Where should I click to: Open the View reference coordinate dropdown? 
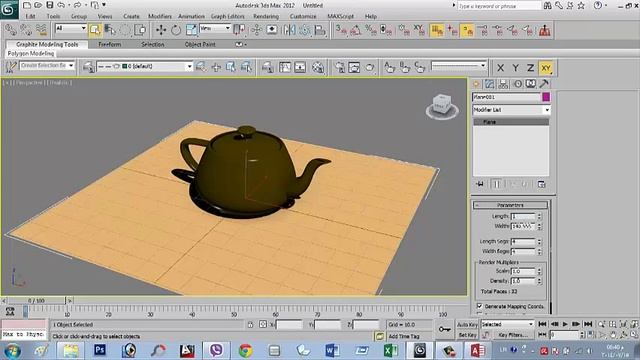(215, 28)
